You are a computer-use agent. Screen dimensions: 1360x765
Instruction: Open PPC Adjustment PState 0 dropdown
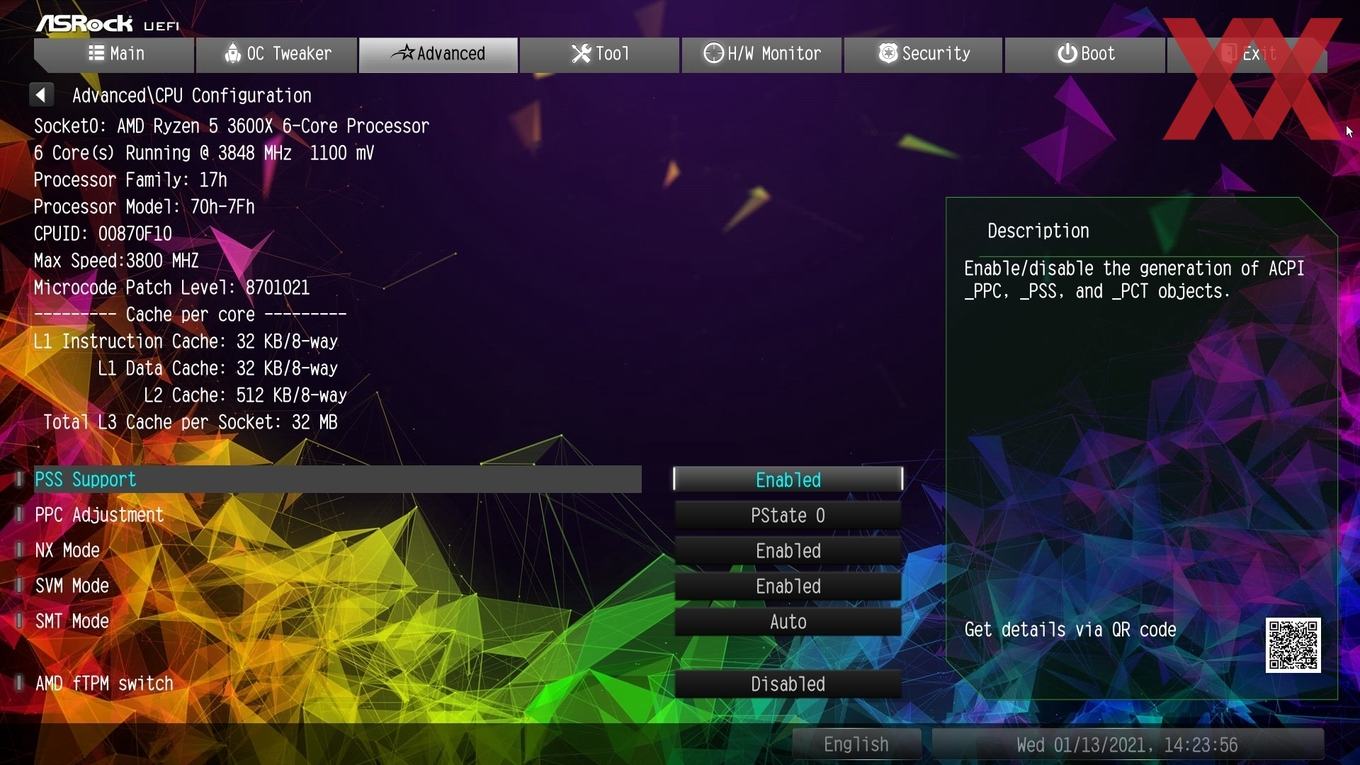(x=788, y=516)
